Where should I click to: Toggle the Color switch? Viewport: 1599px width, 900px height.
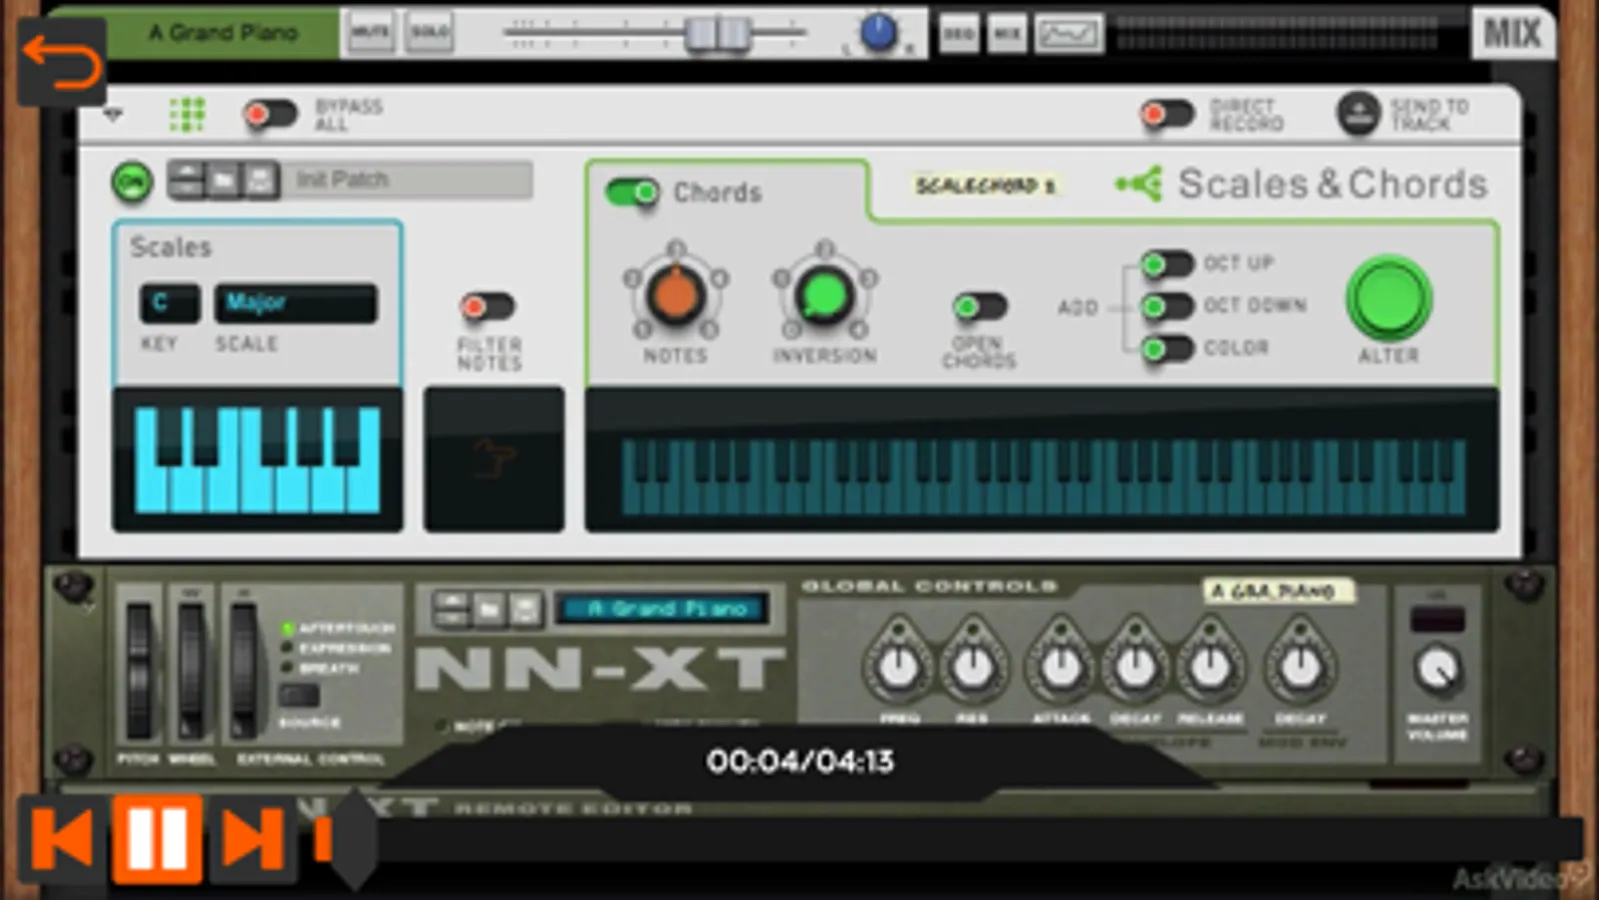coord(1167,349)
